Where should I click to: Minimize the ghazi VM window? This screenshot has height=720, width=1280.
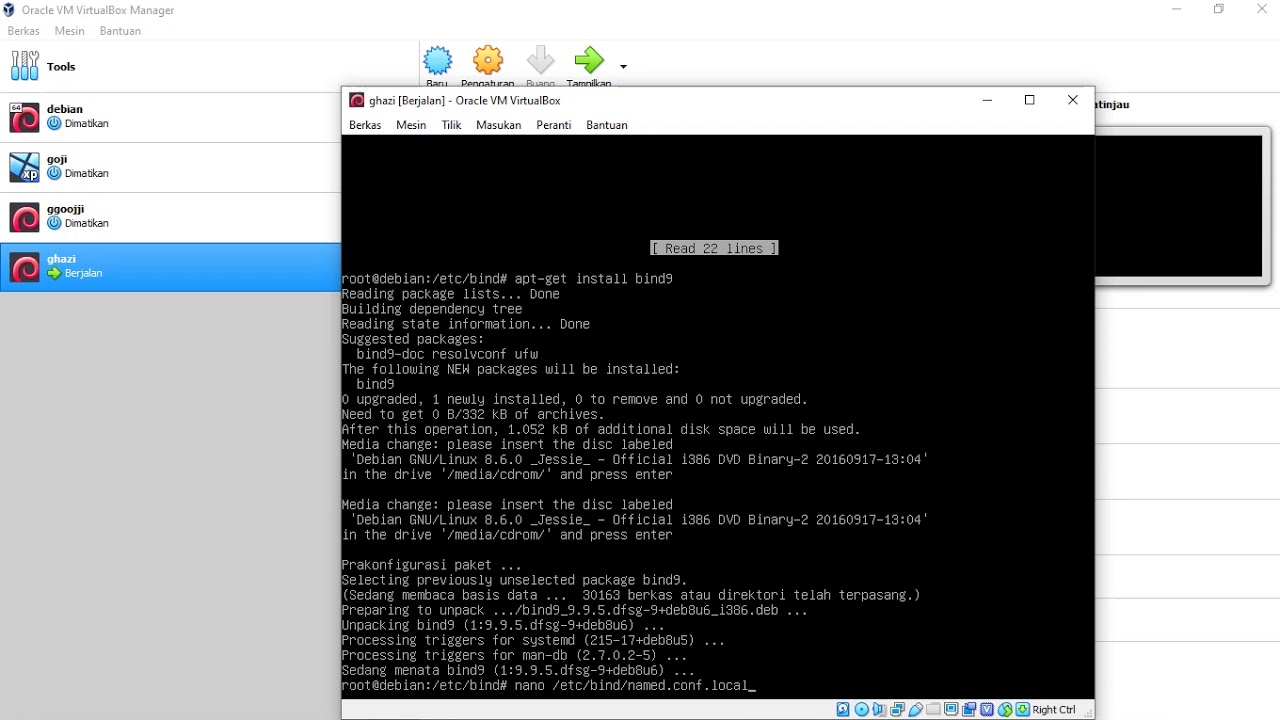987,100
